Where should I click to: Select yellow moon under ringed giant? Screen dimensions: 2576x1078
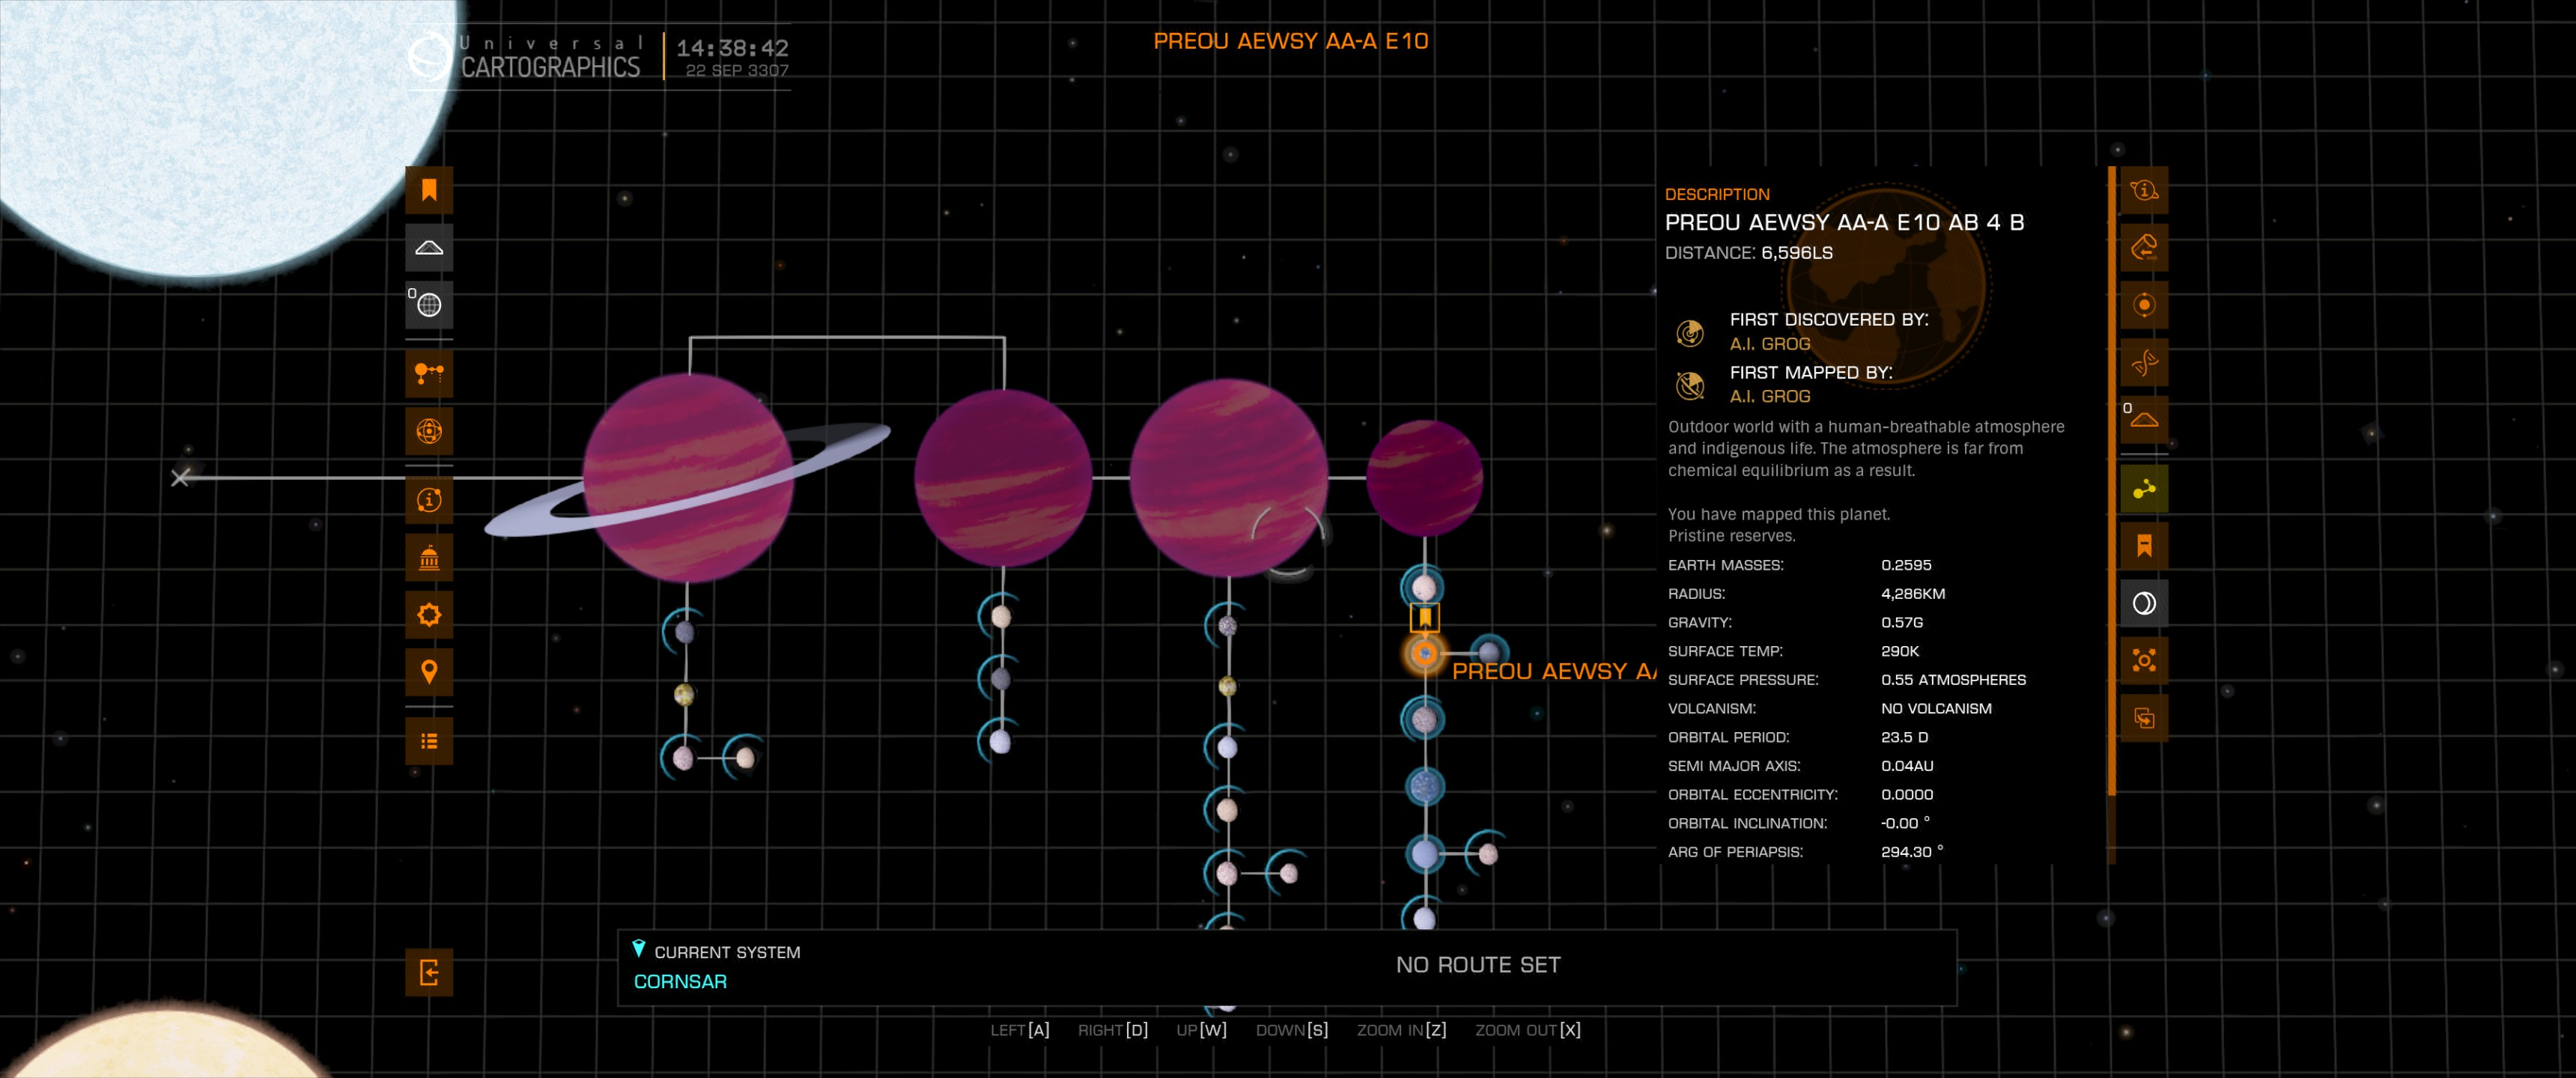coord(684,694)
